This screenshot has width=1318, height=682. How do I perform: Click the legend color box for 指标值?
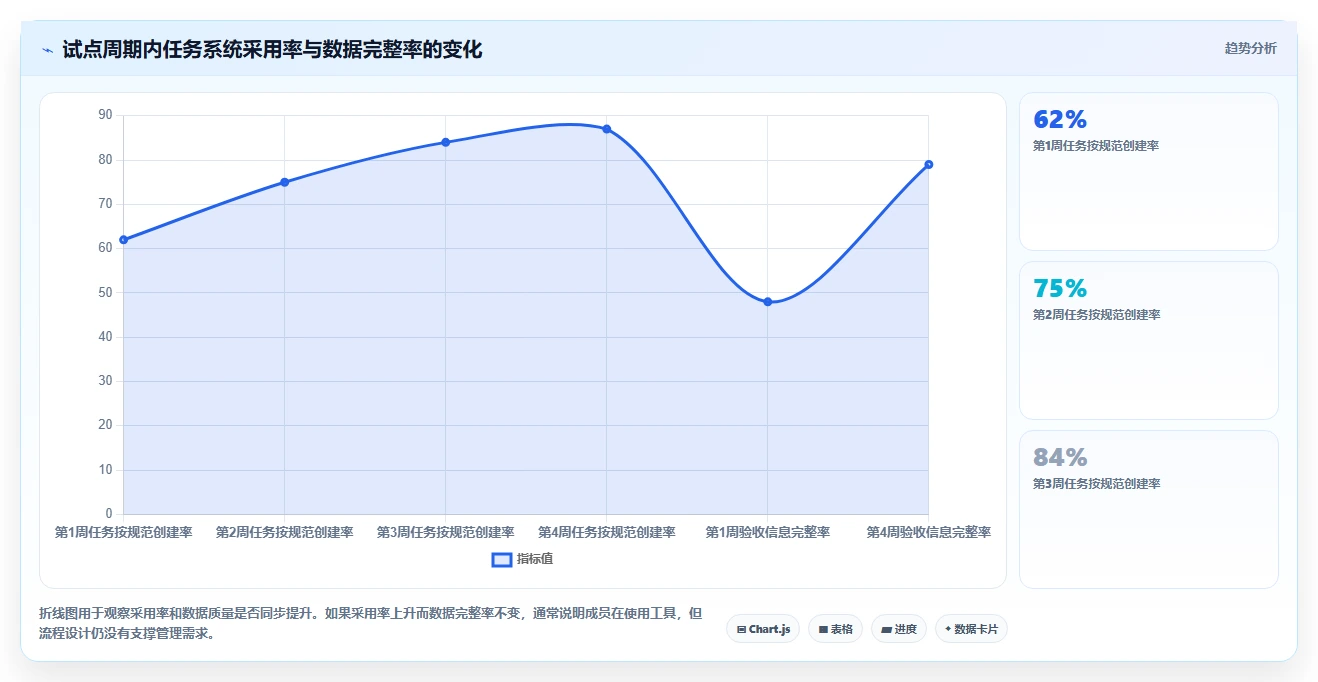coord(502,559)
